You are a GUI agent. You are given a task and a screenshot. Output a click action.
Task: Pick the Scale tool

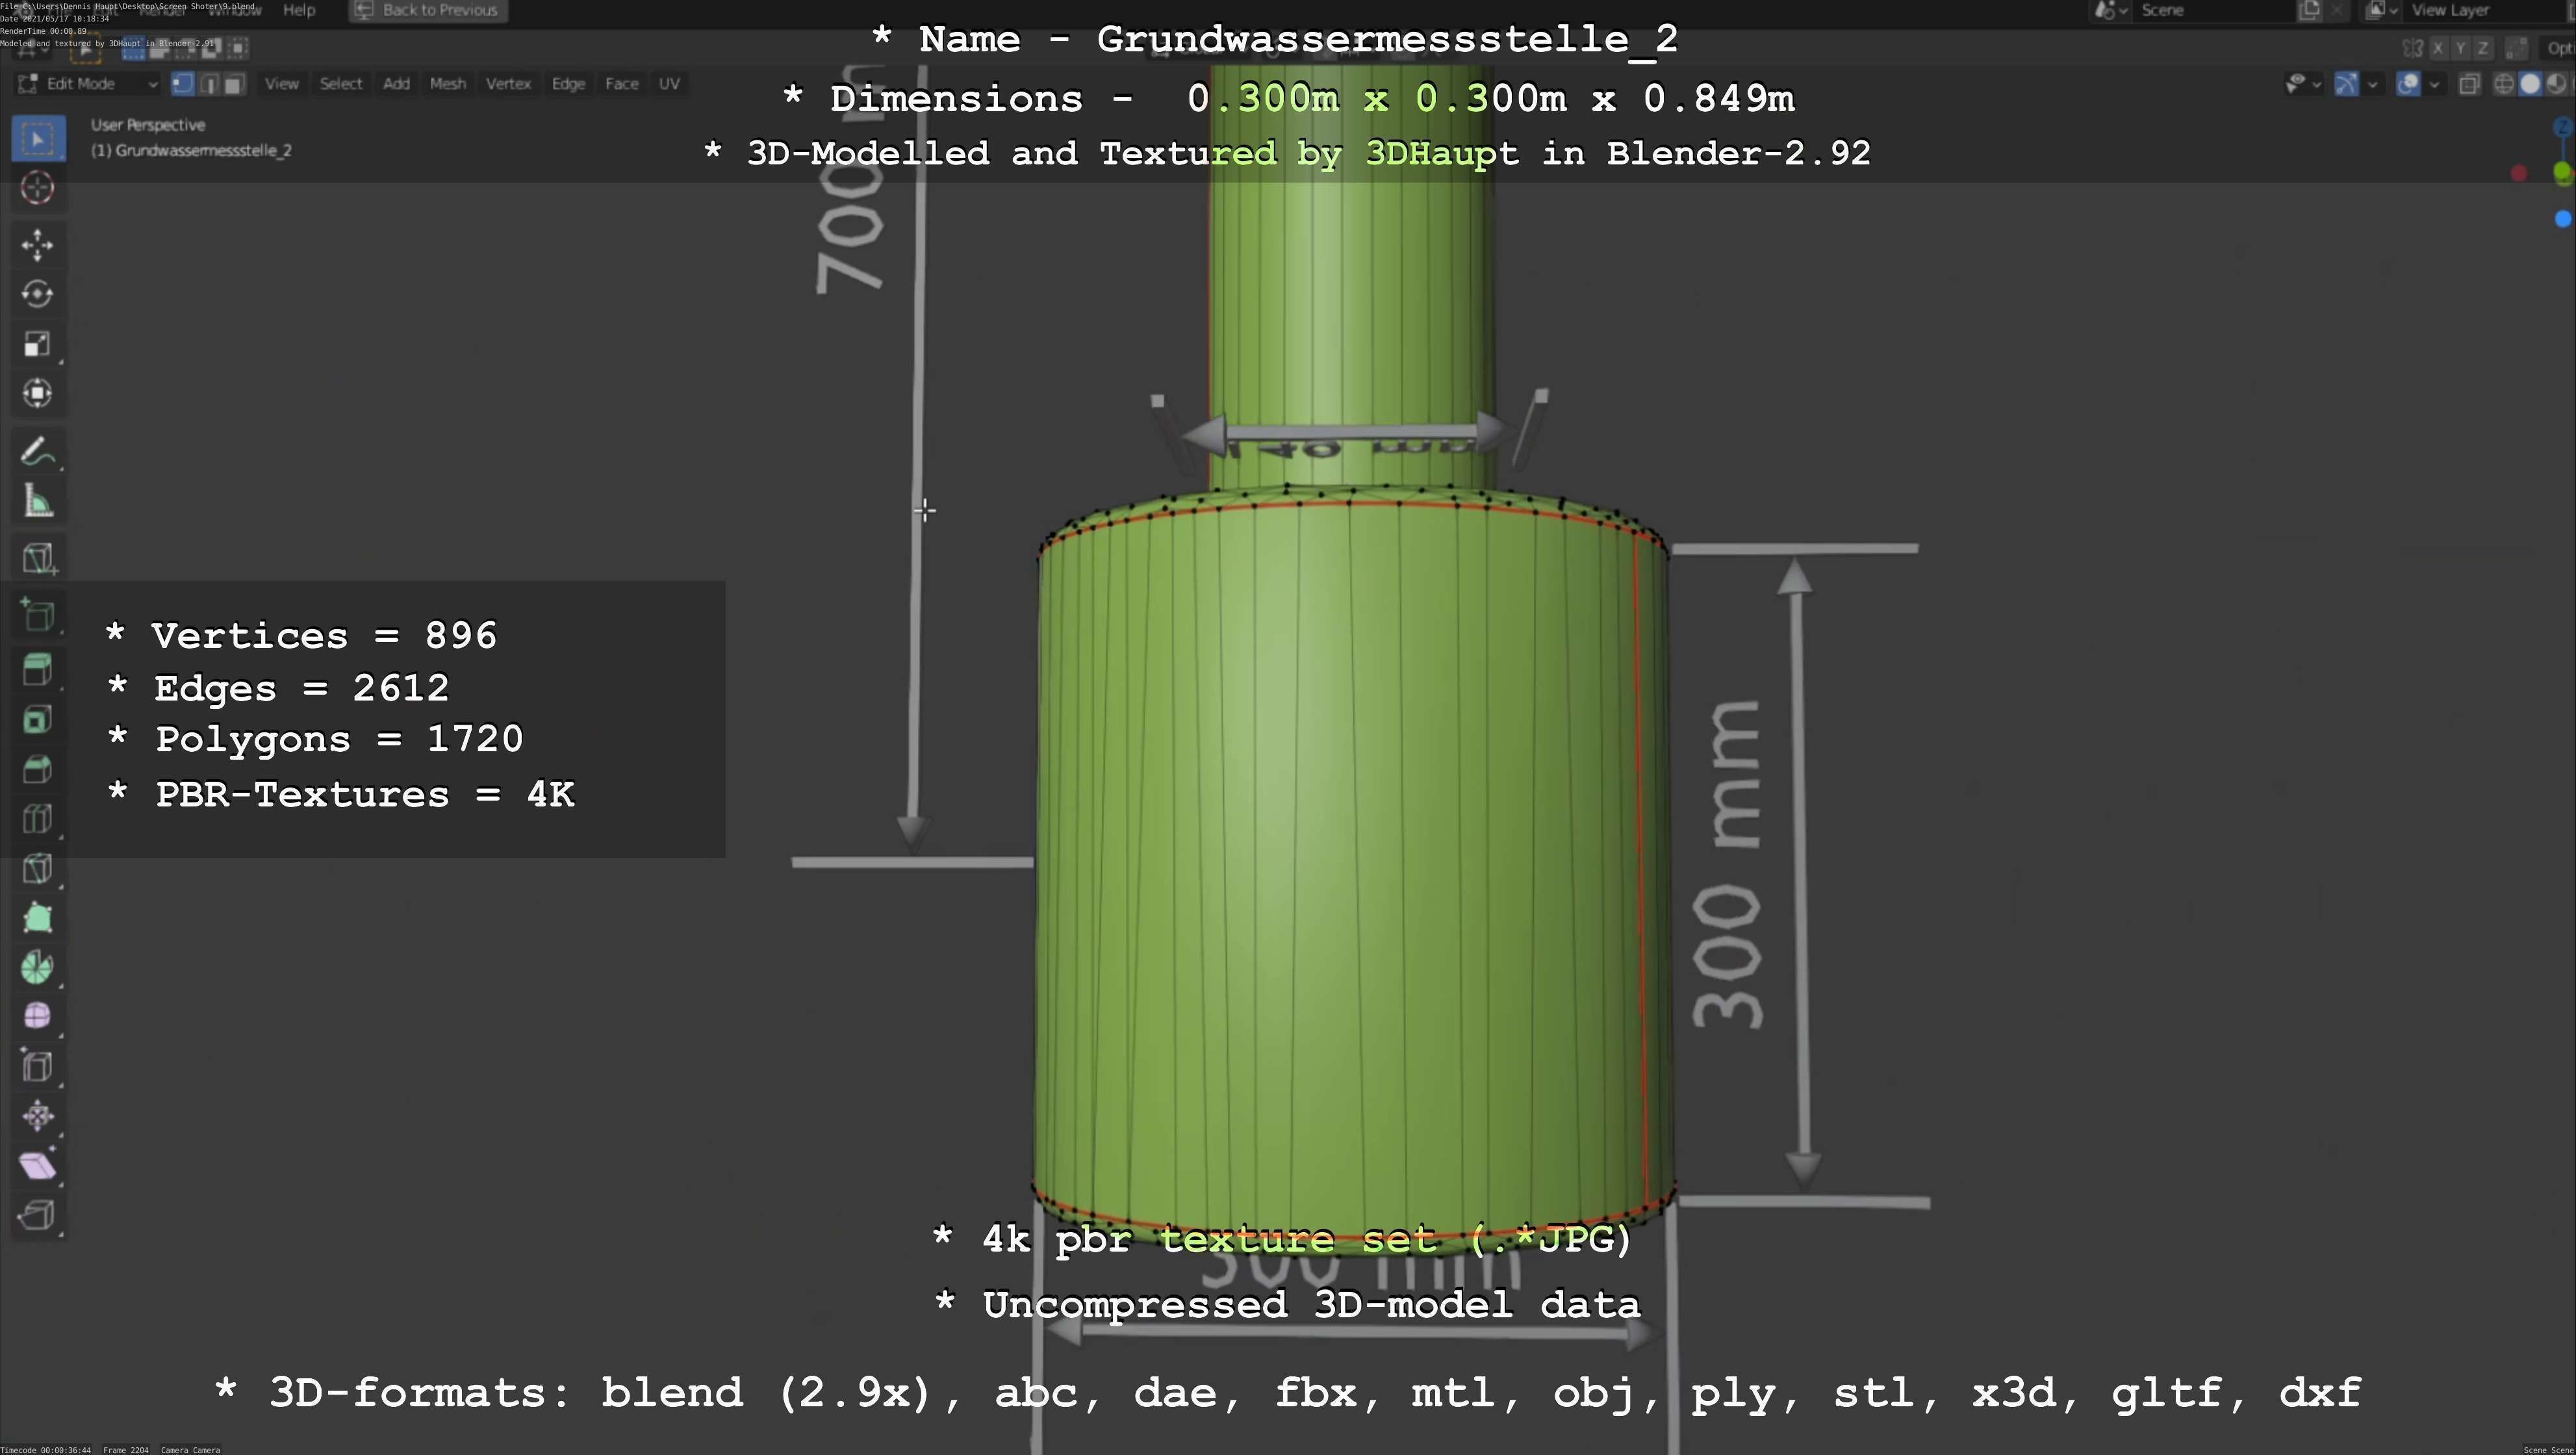(38, 344)
